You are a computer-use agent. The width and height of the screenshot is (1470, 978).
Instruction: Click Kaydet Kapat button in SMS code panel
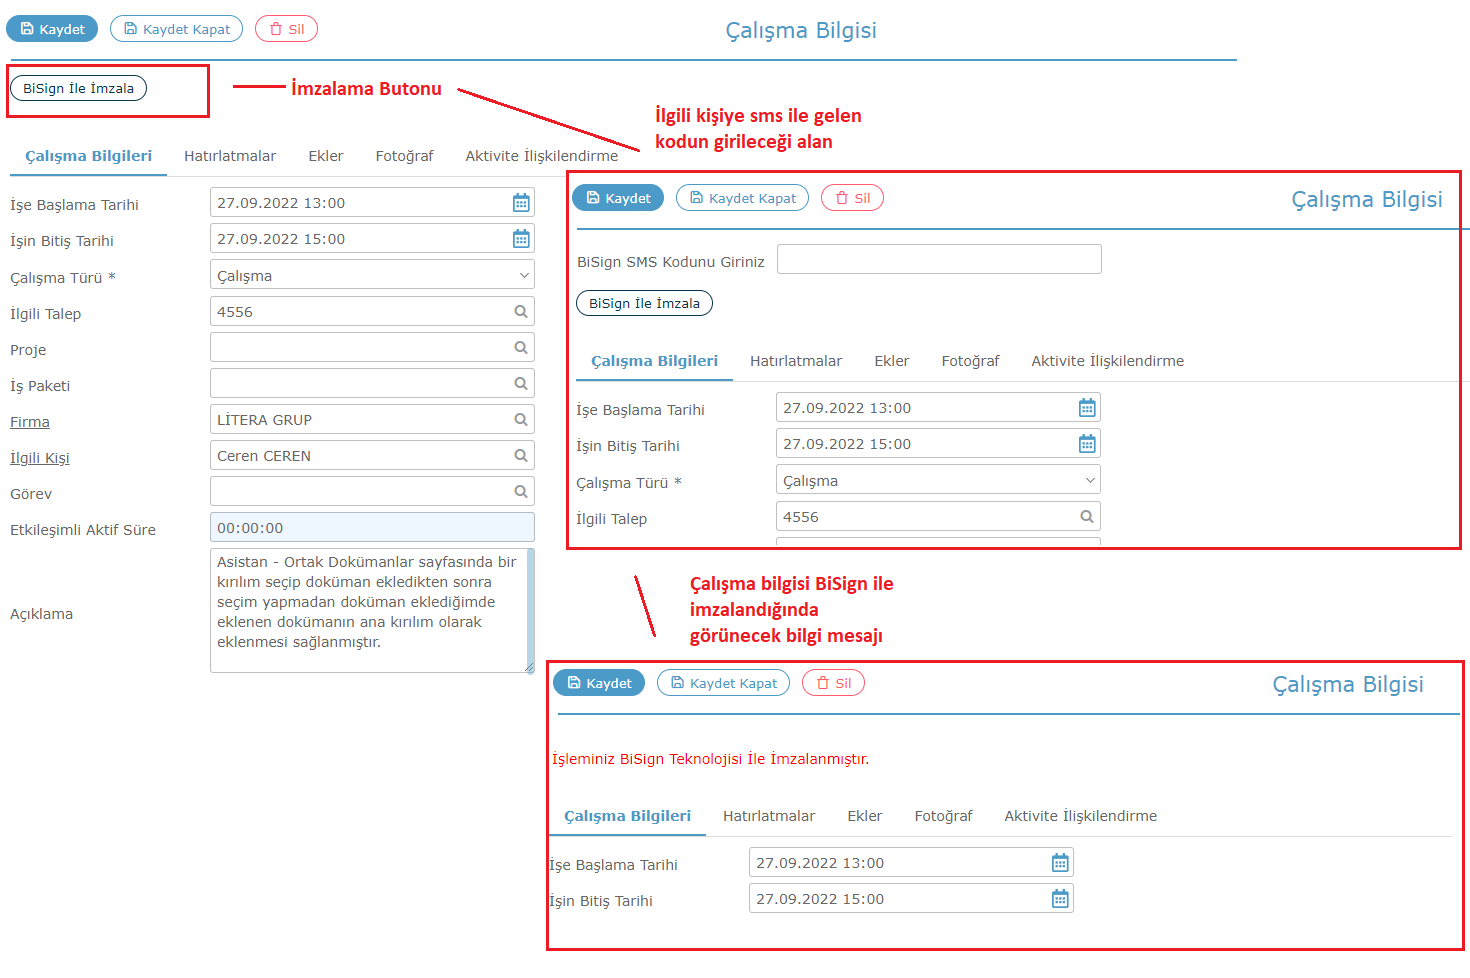(x=742, y=198)
